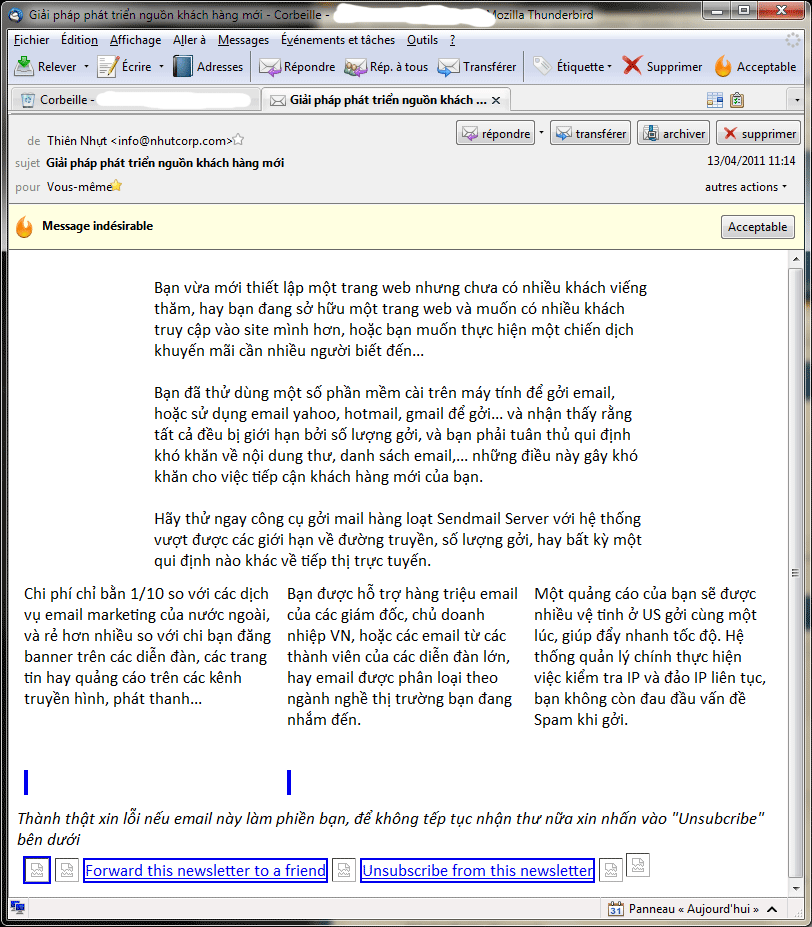This screenshot has width=812, height=927.
Task: Open the Étiquette tag dropdown
Action: click(572, 67)
